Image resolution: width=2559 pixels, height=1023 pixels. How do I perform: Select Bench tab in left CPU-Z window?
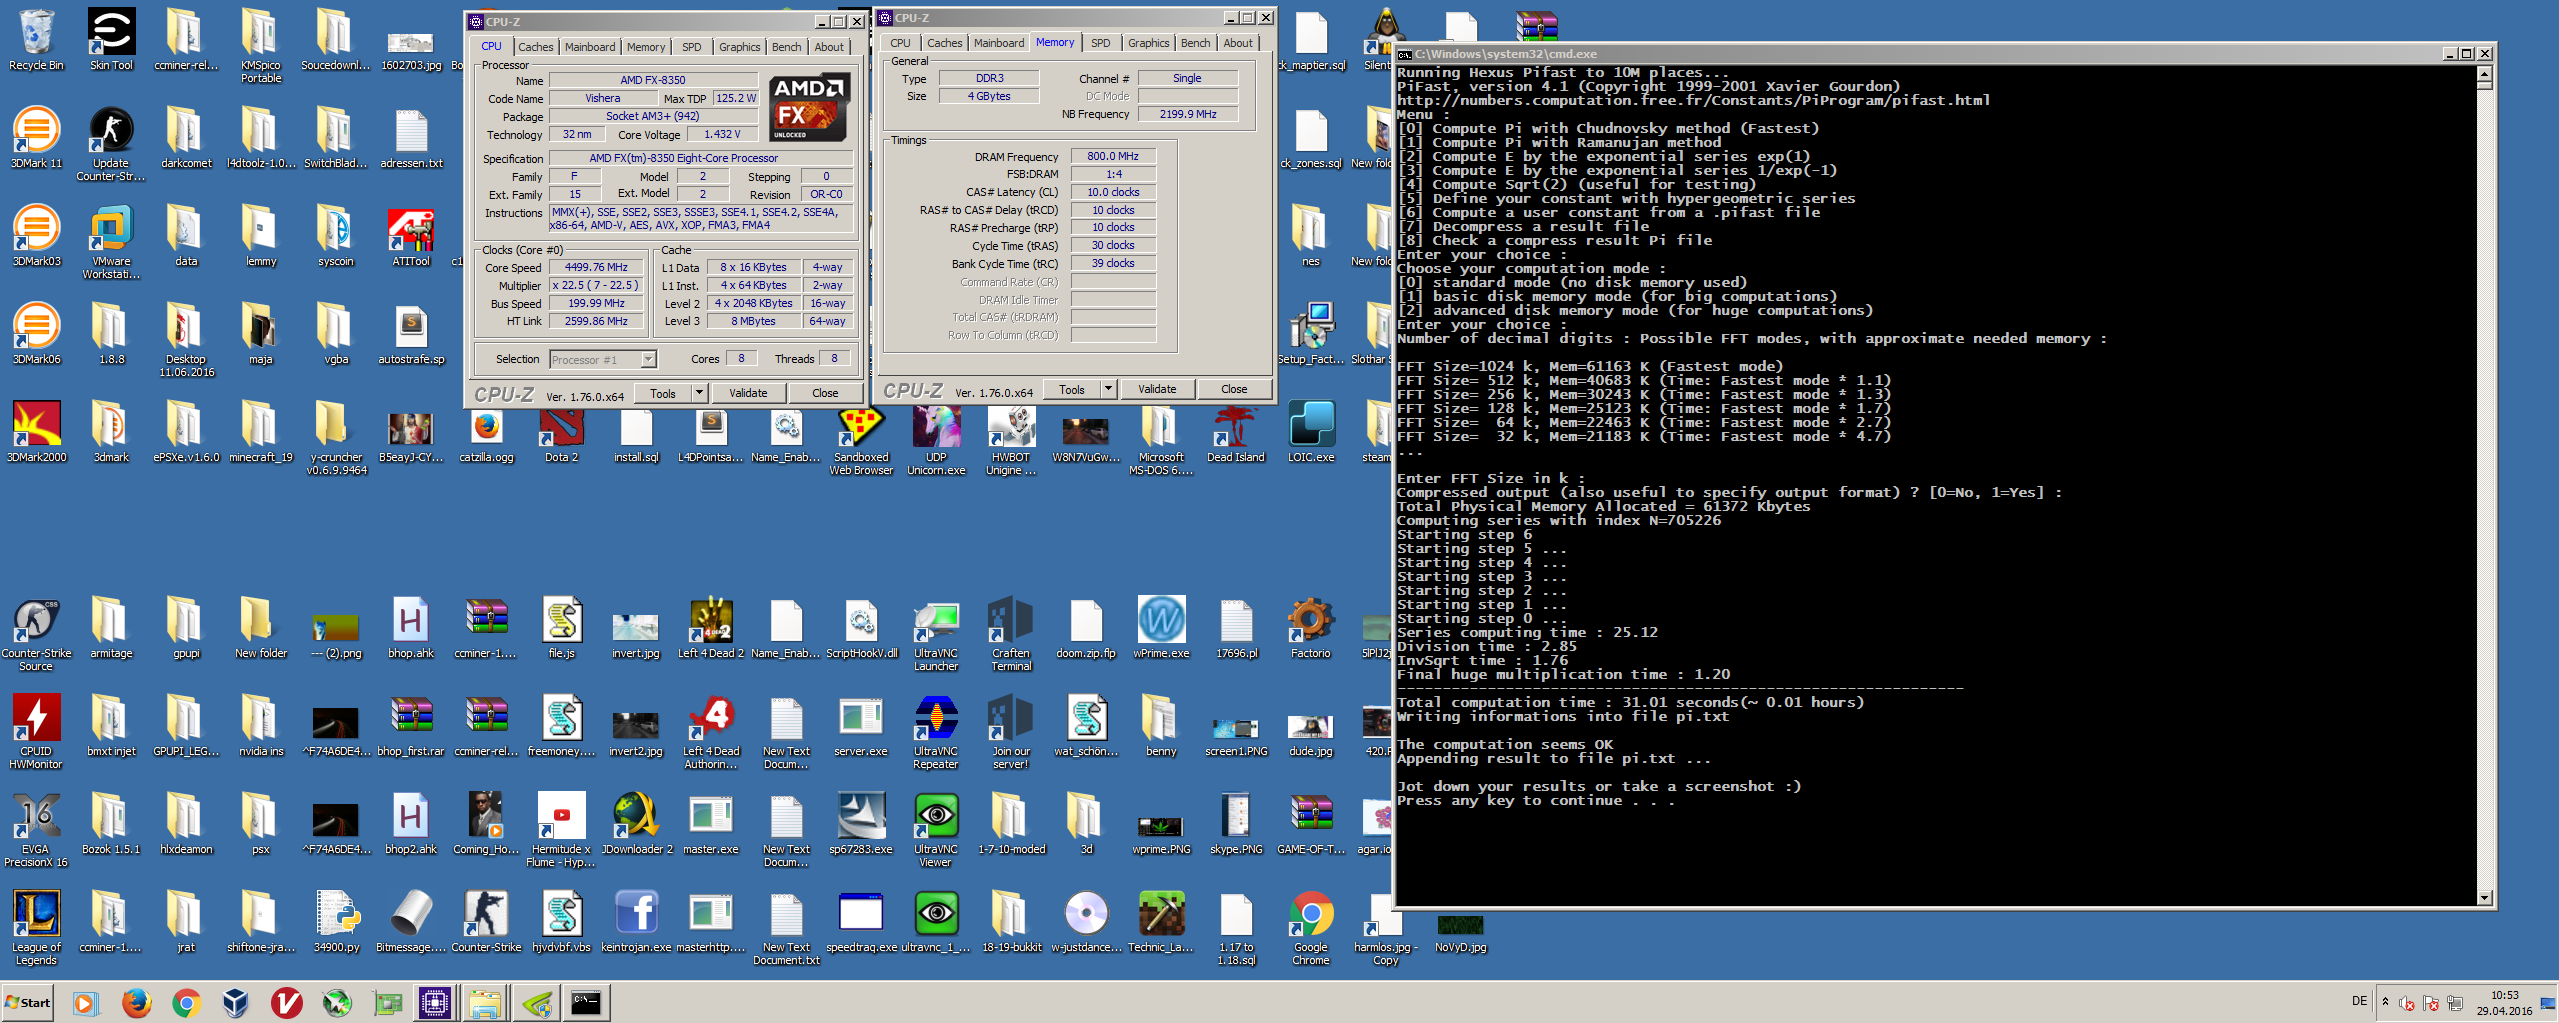786,47
